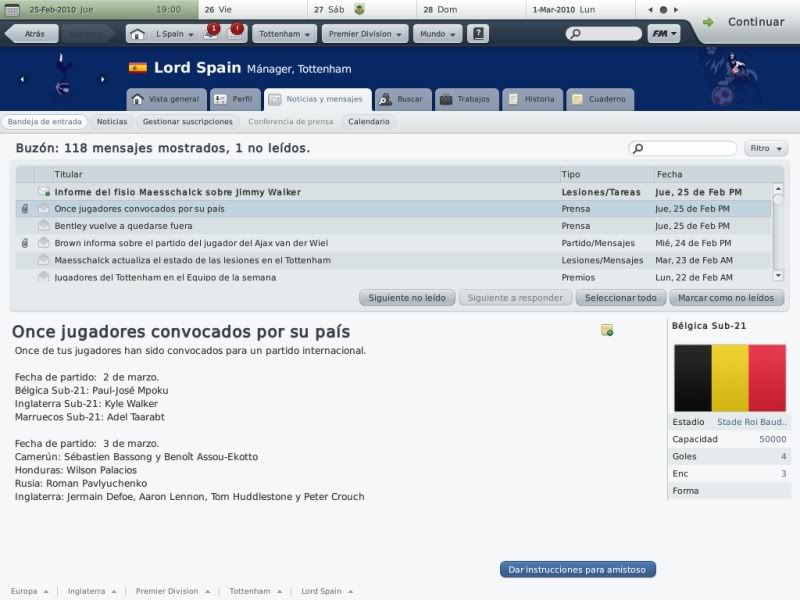800x600 pixels.
Task: Click the home icon in the top toolbar
Action: (137, 34)
